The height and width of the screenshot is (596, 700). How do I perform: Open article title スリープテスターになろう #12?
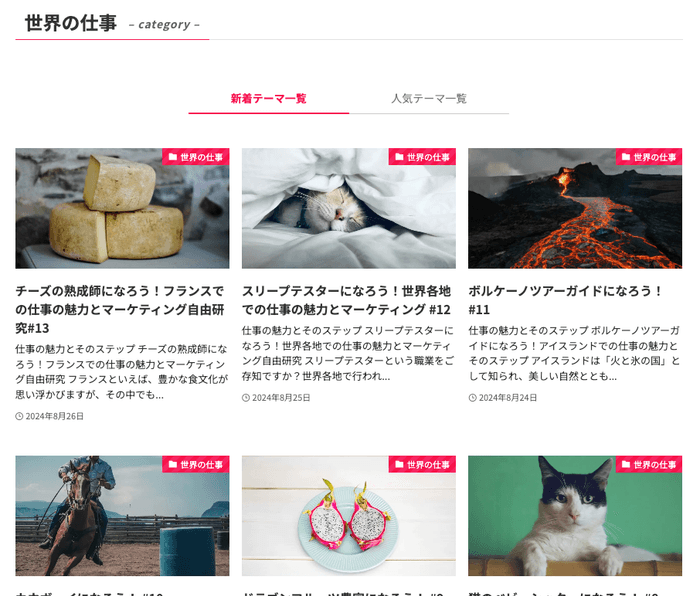click(x=346, y=300)
